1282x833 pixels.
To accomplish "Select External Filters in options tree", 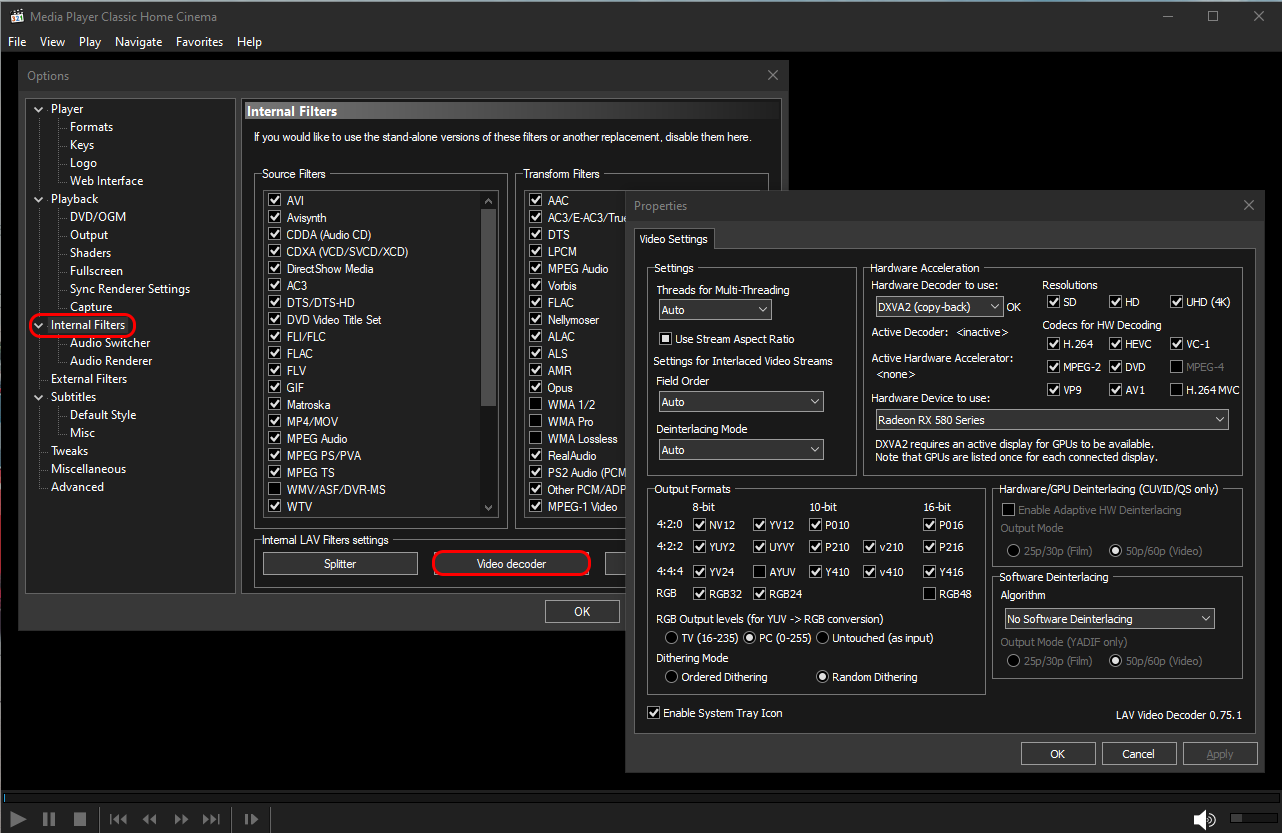I will 89,379.
